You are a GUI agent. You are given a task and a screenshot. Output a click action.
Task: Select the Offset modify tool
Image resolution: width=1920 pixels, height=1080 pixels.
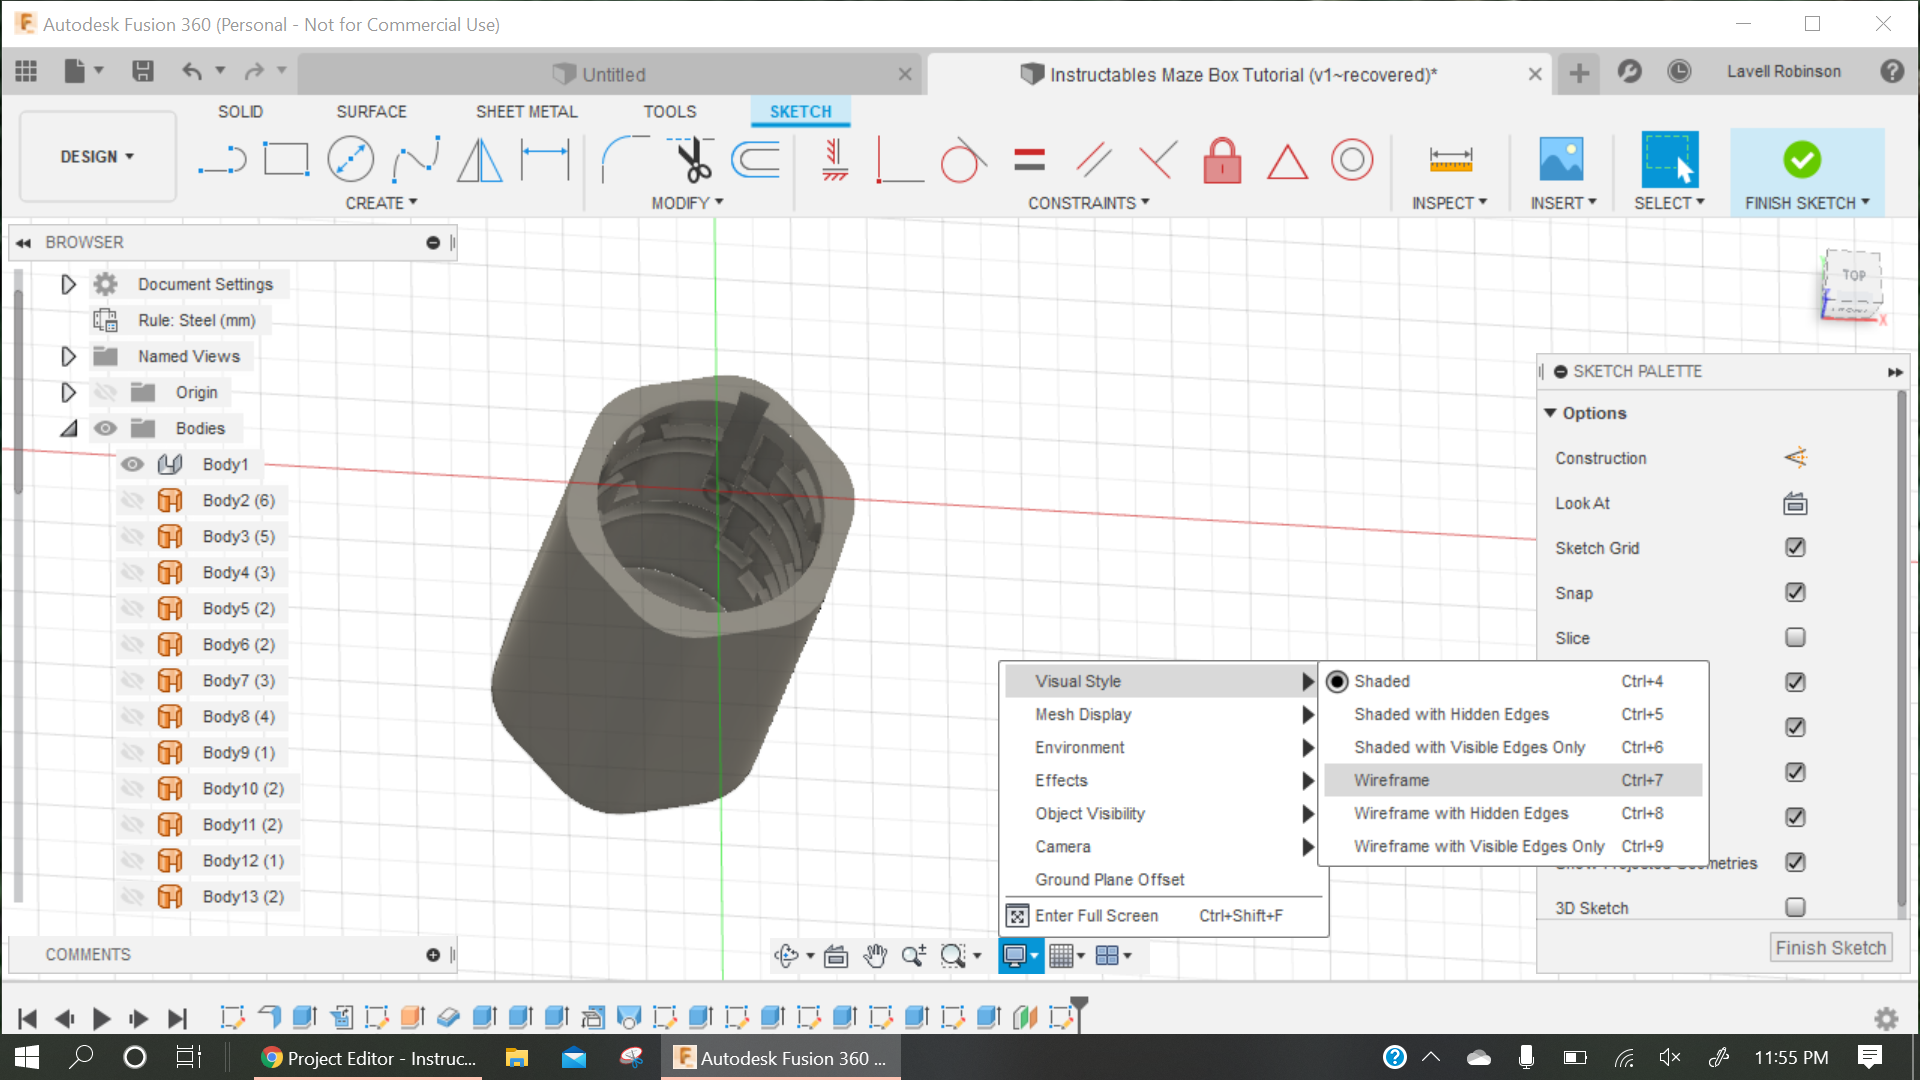[756, 159]
